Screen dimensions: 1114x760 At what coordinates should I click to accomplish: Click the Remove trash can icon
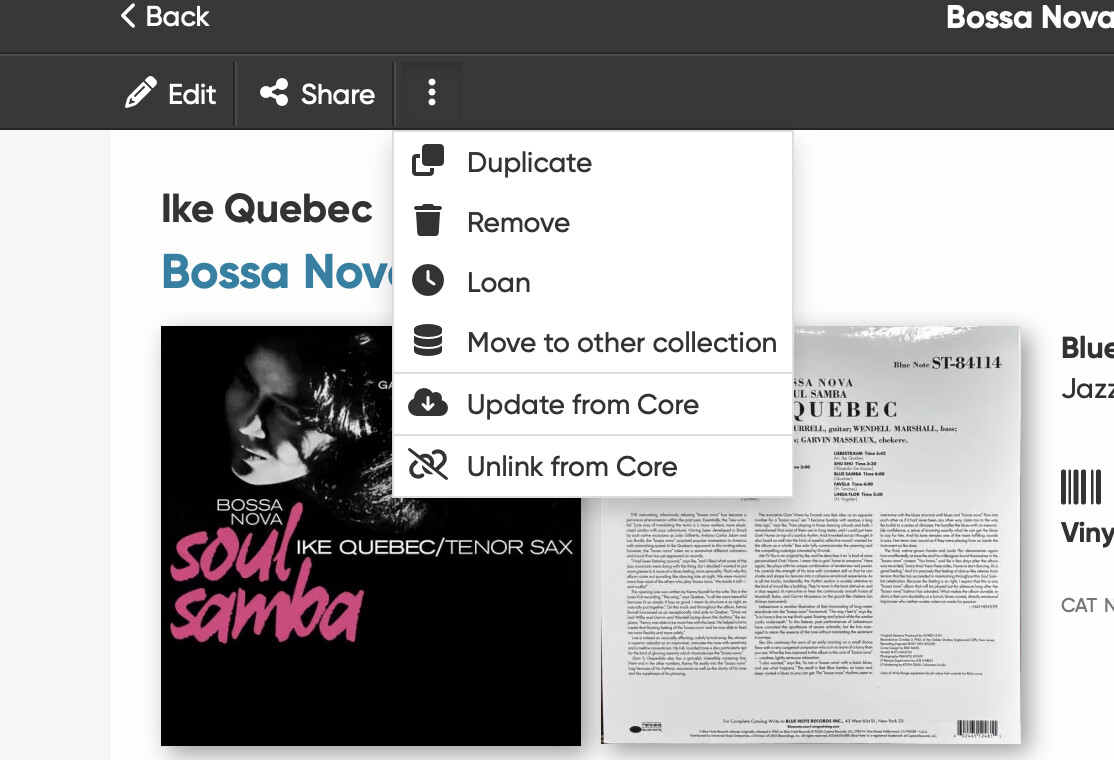[x=428, y=220]
